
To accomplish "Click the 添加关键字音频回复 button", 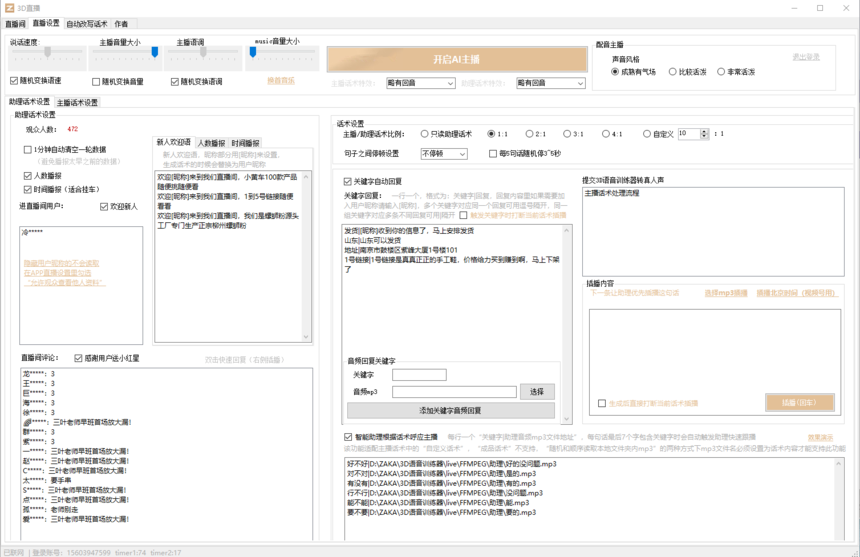I will point(450,410).
